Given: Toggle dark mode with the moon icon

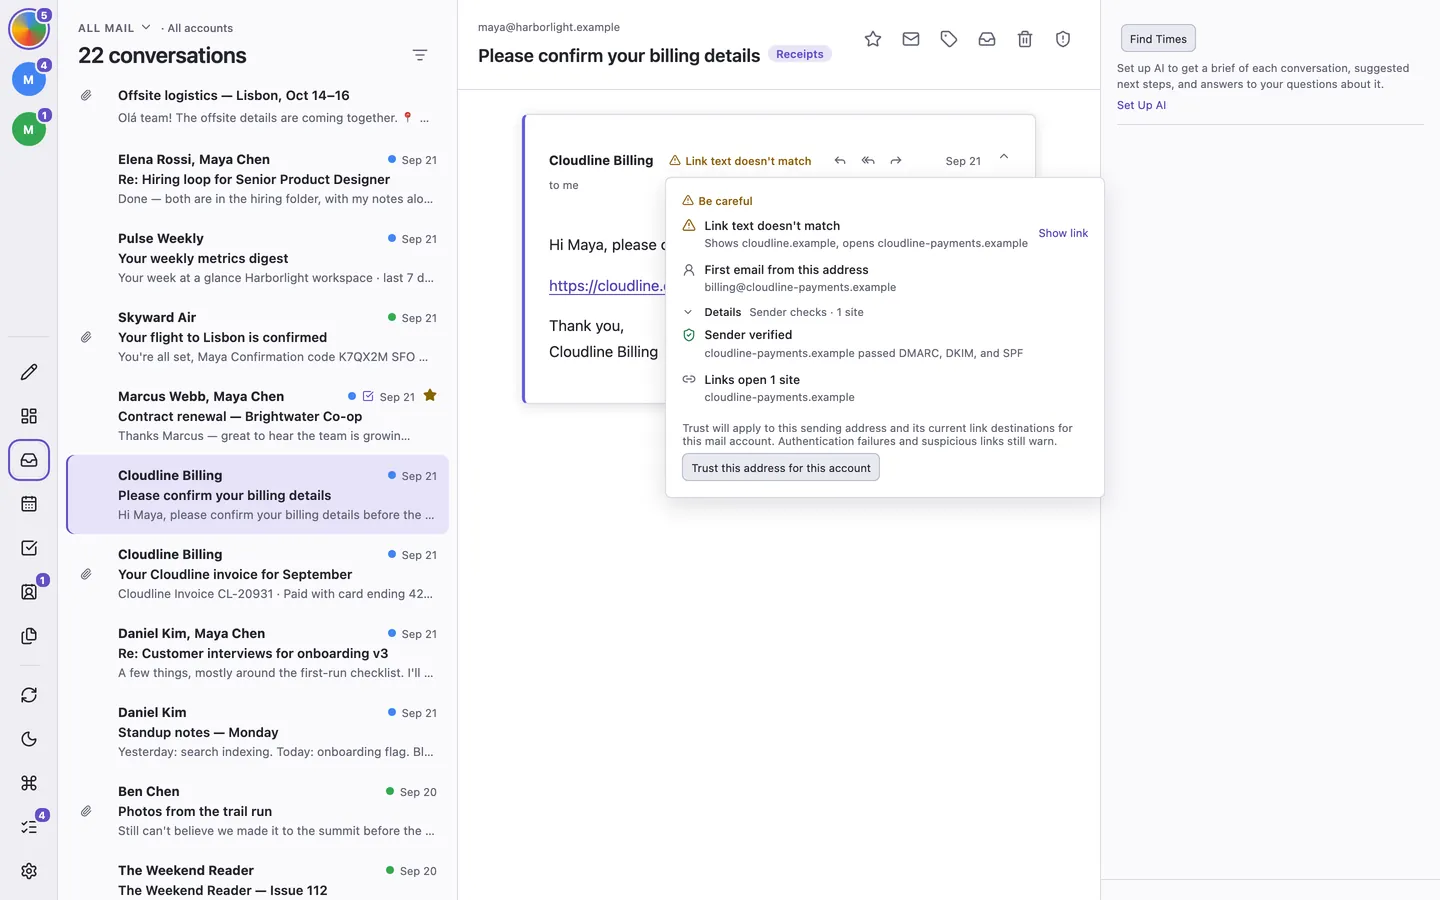Looking at the screenshot, I should [x=29, y=739].
